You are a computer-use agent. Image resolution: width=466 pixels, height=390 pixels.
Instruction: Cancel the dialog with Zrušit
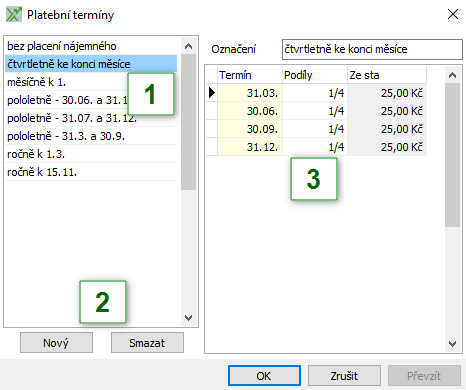coord(344,376)
